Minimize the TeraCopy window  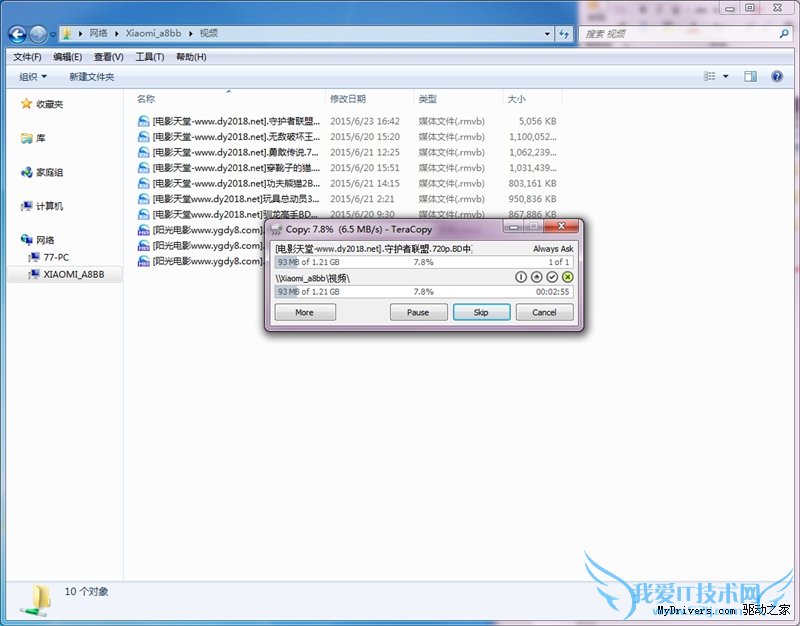click(x=514, y=227)
